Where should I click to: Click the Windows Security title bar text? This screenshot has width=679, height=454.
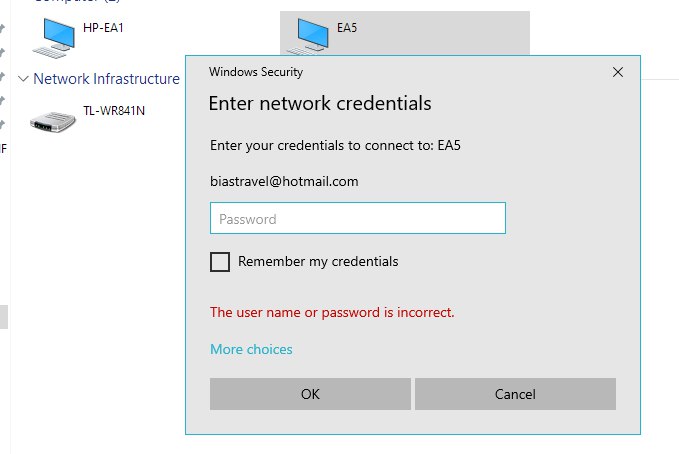click(255, 72)
